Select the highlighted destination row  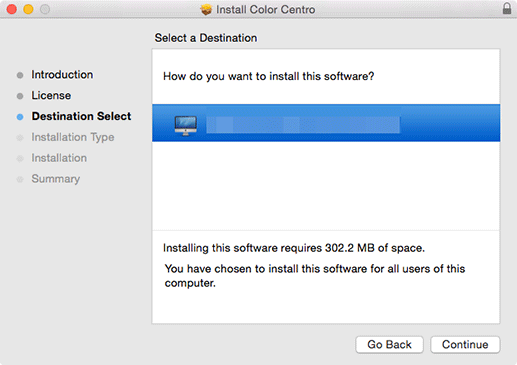[326, 123]
